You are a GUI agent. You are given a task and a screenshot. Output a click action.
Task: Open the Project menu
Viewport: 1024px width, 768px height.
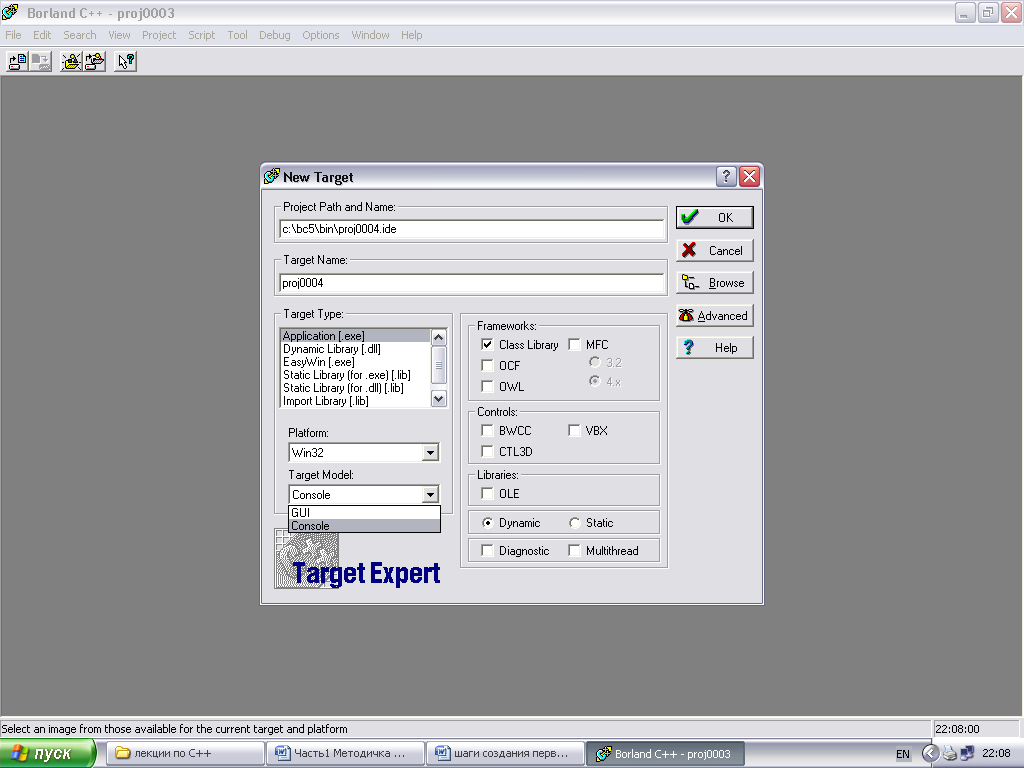[x=159, y=35]
